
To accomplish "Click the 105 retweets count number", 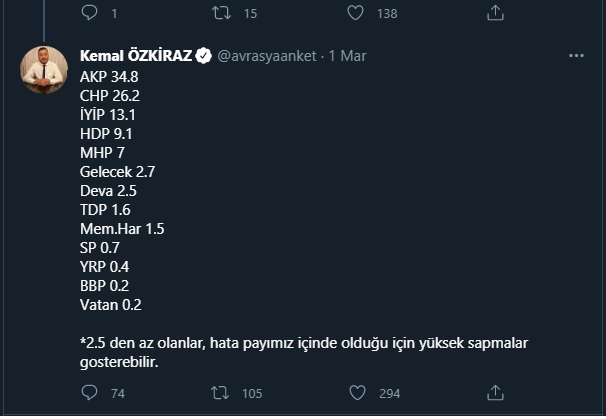I will (x=251, y=393).
